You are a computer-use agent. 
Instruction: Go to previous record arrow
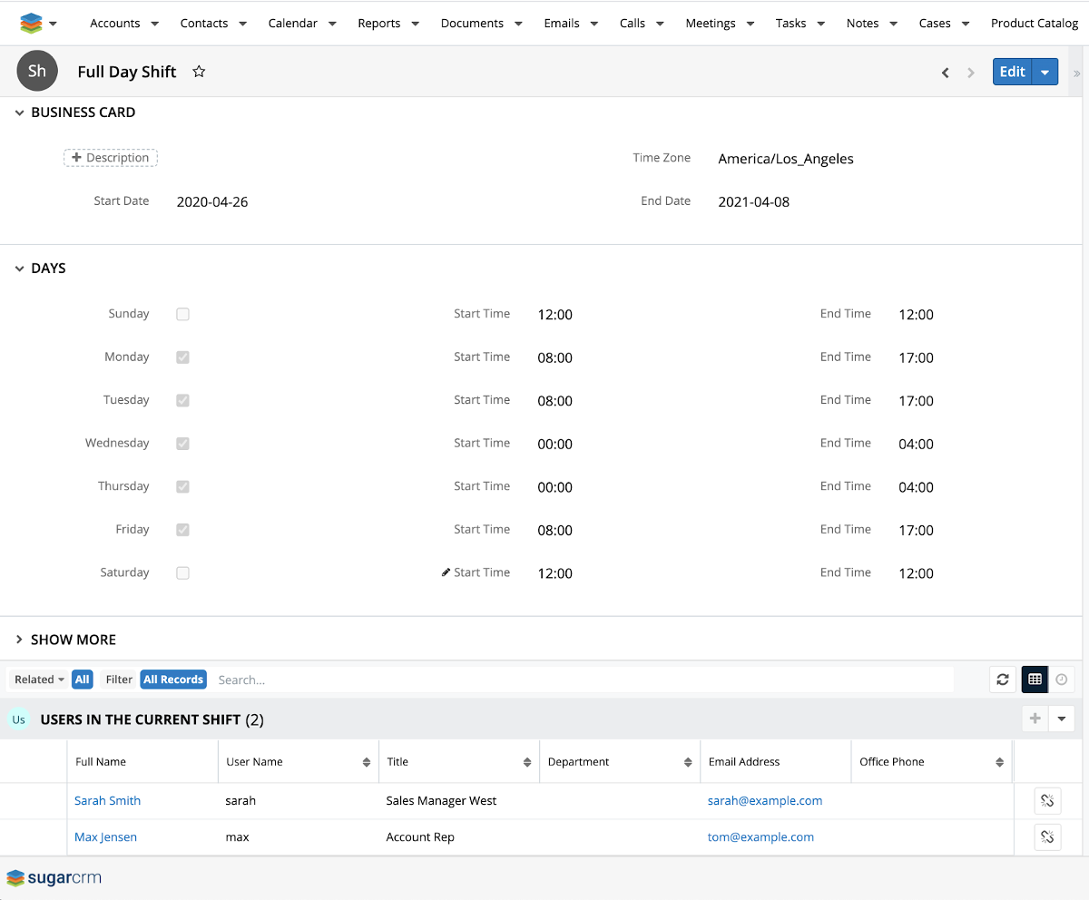tap(945, 72)
